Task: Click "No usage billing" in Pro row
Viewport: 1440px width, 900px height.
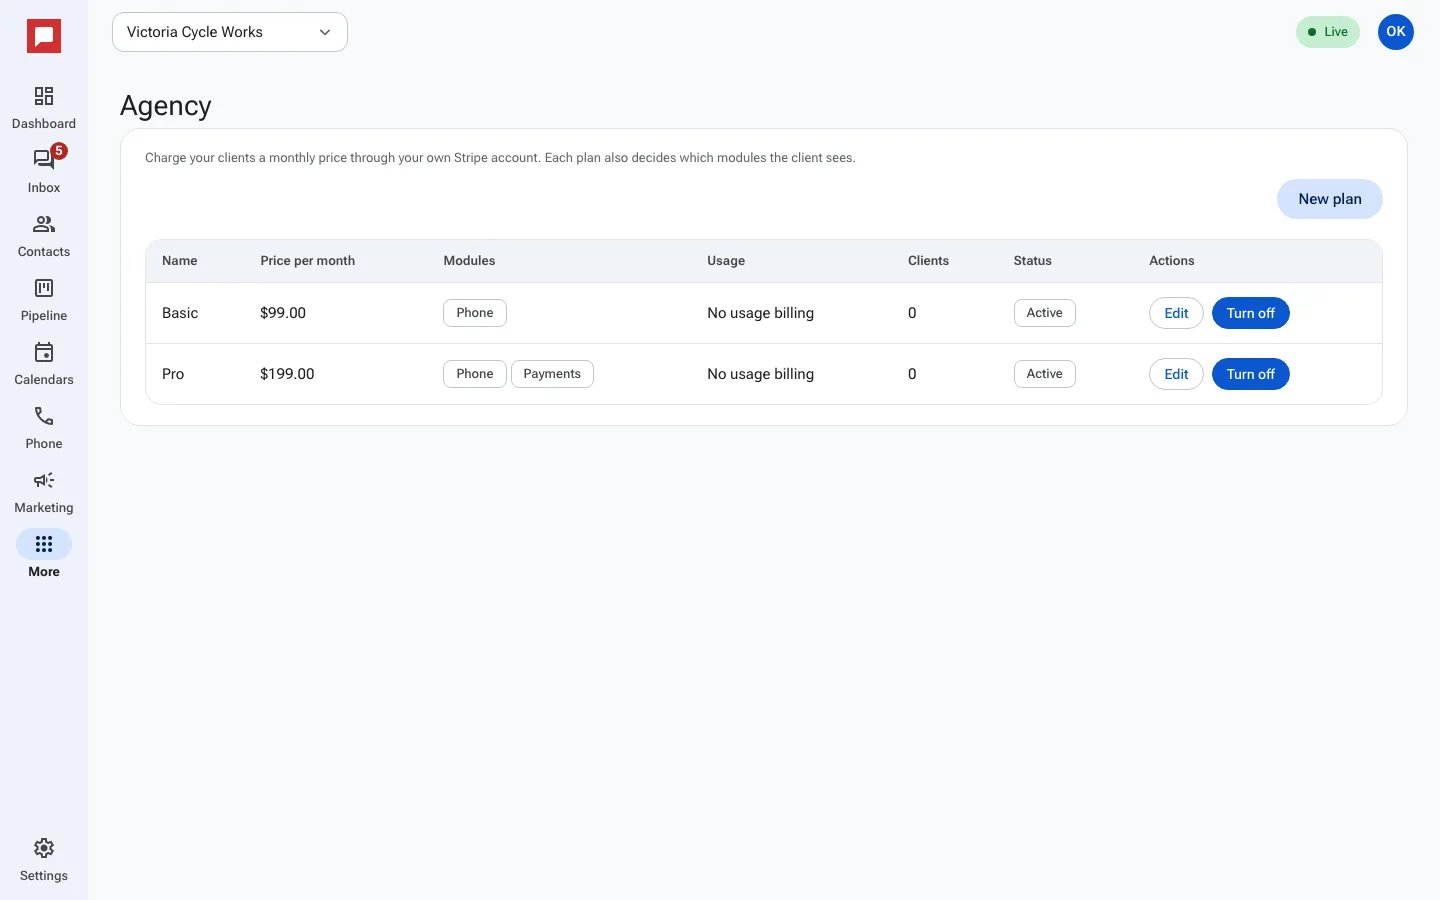Action: [761, 374]
